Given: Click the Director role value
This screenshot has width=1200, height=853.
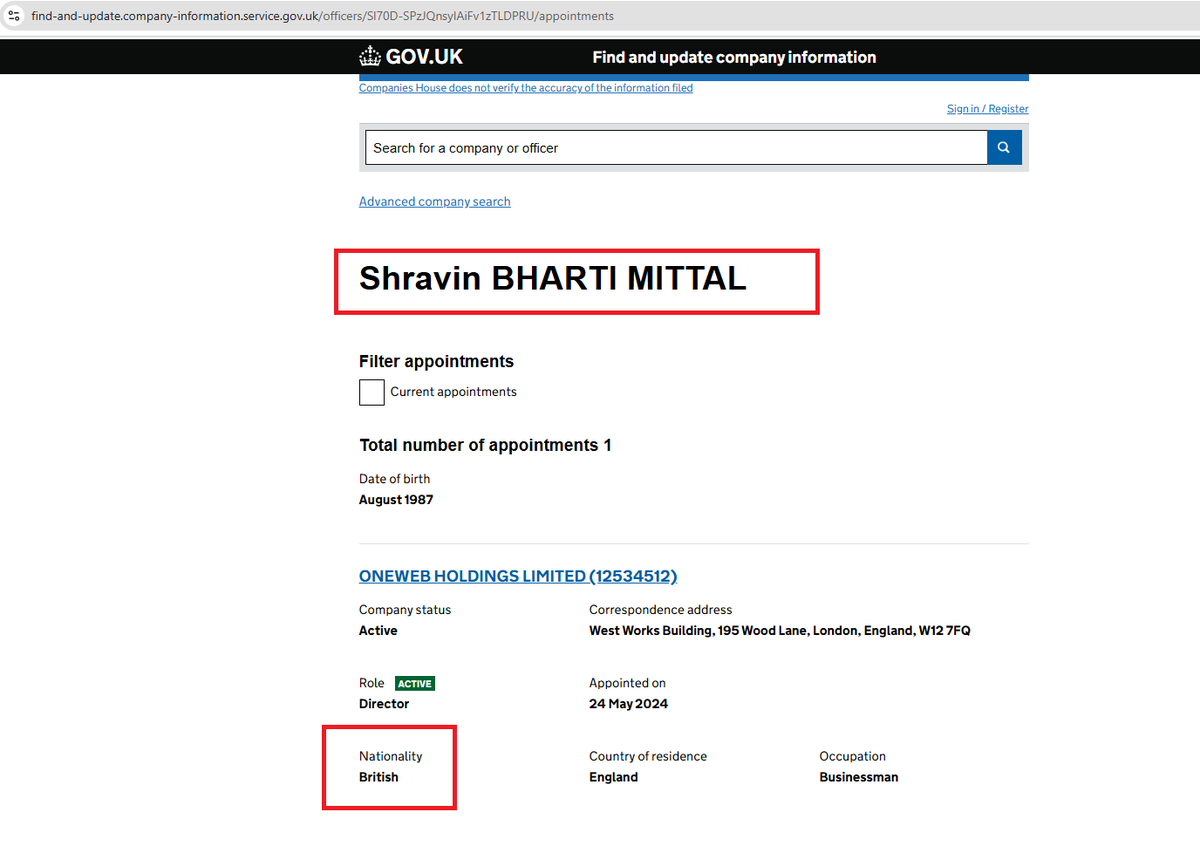Looking at the screenshot, I should (384, 704).
